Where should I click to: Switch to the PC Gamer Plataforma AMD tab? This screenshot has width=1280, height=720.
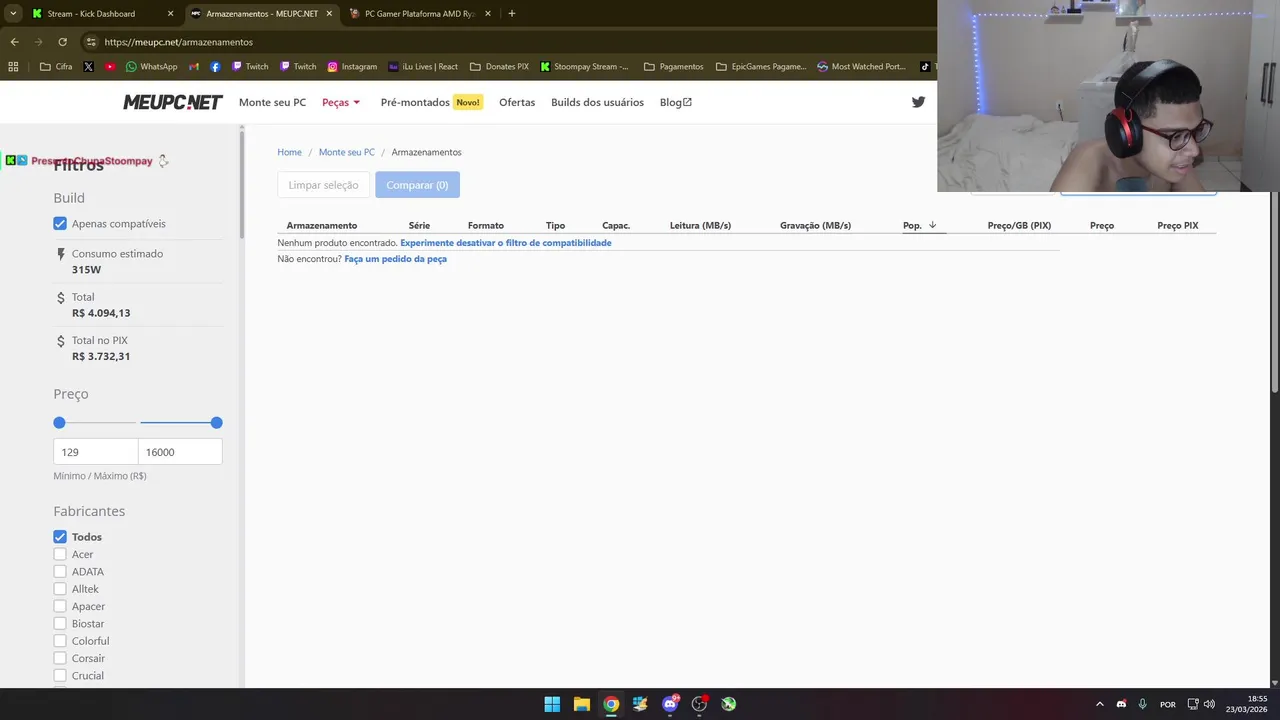pyautogui.click(x=419, y=14)
